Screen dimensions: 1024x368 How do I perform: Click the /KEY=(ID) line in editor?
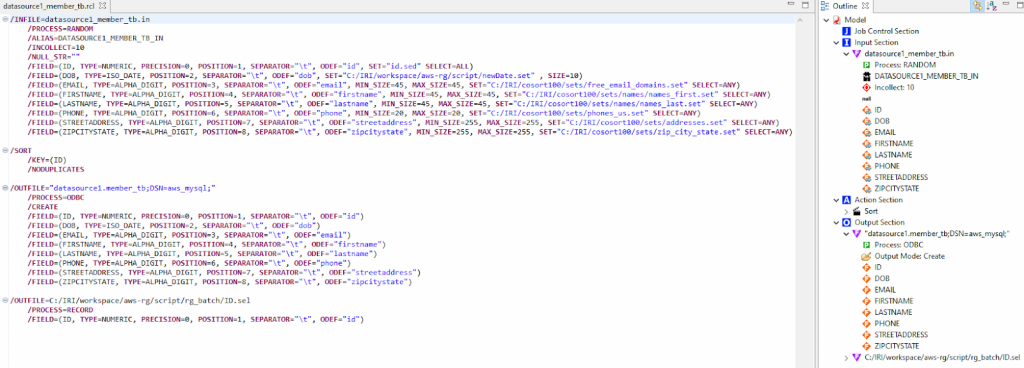click(x=47, y=160)
